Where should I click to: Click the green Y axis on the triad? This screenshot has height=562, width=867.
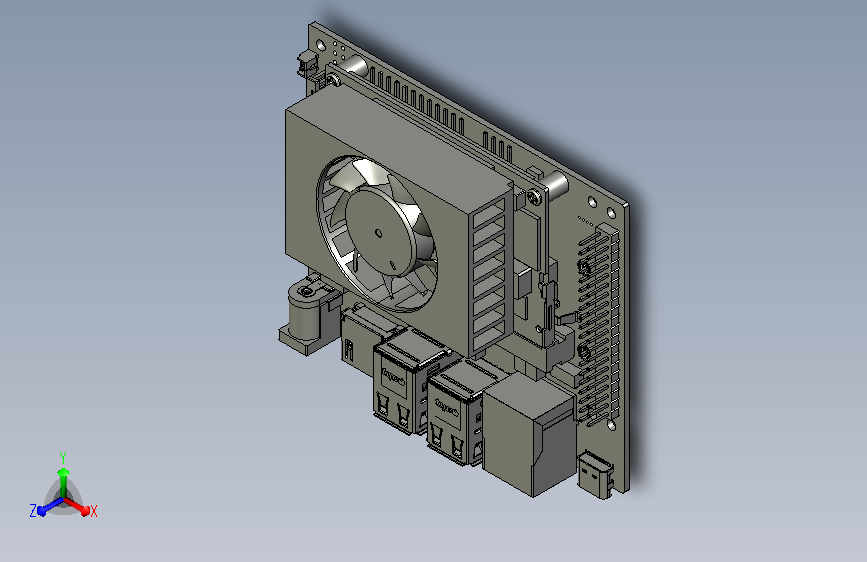(64, 482)
